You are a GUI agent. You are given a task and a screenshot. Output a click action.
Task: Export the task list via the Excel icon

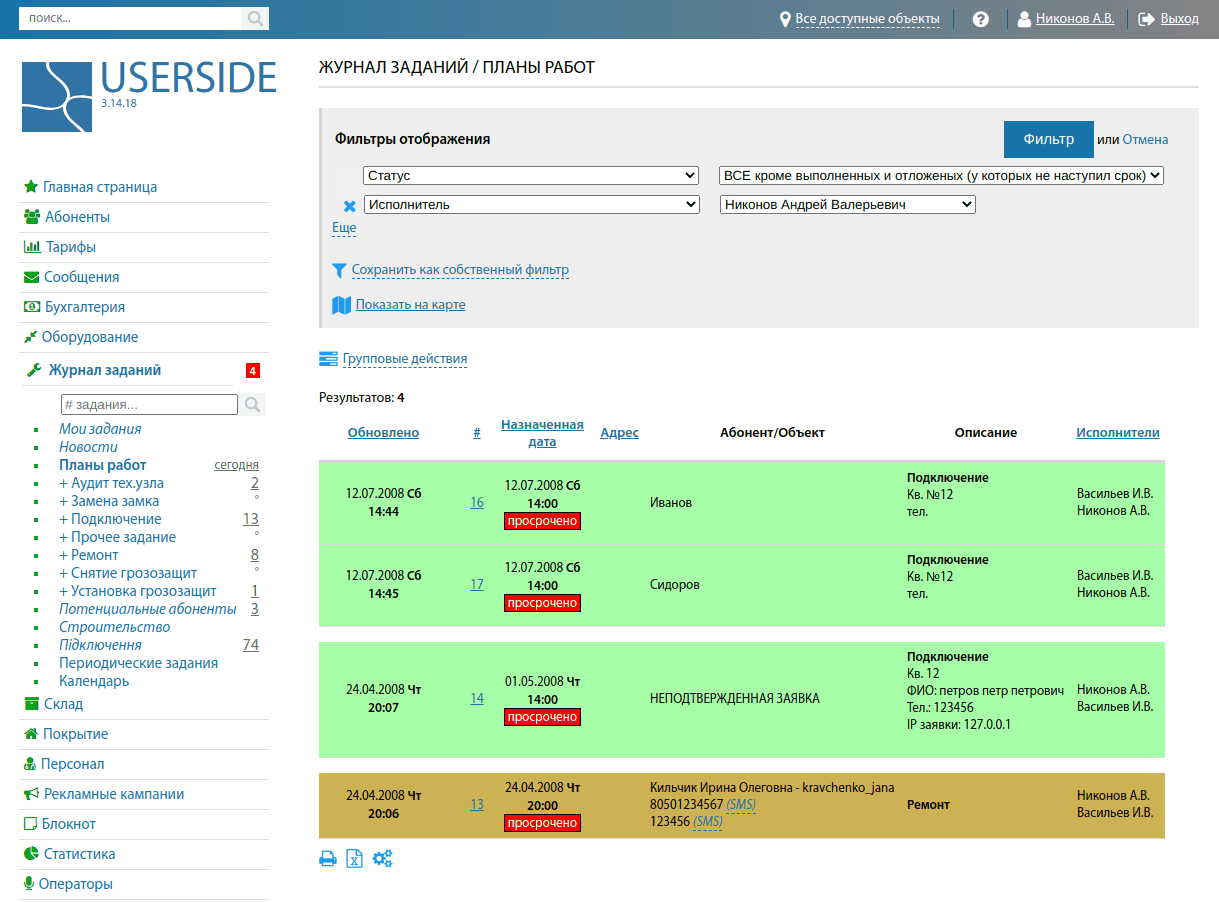[x=354, y=858]
